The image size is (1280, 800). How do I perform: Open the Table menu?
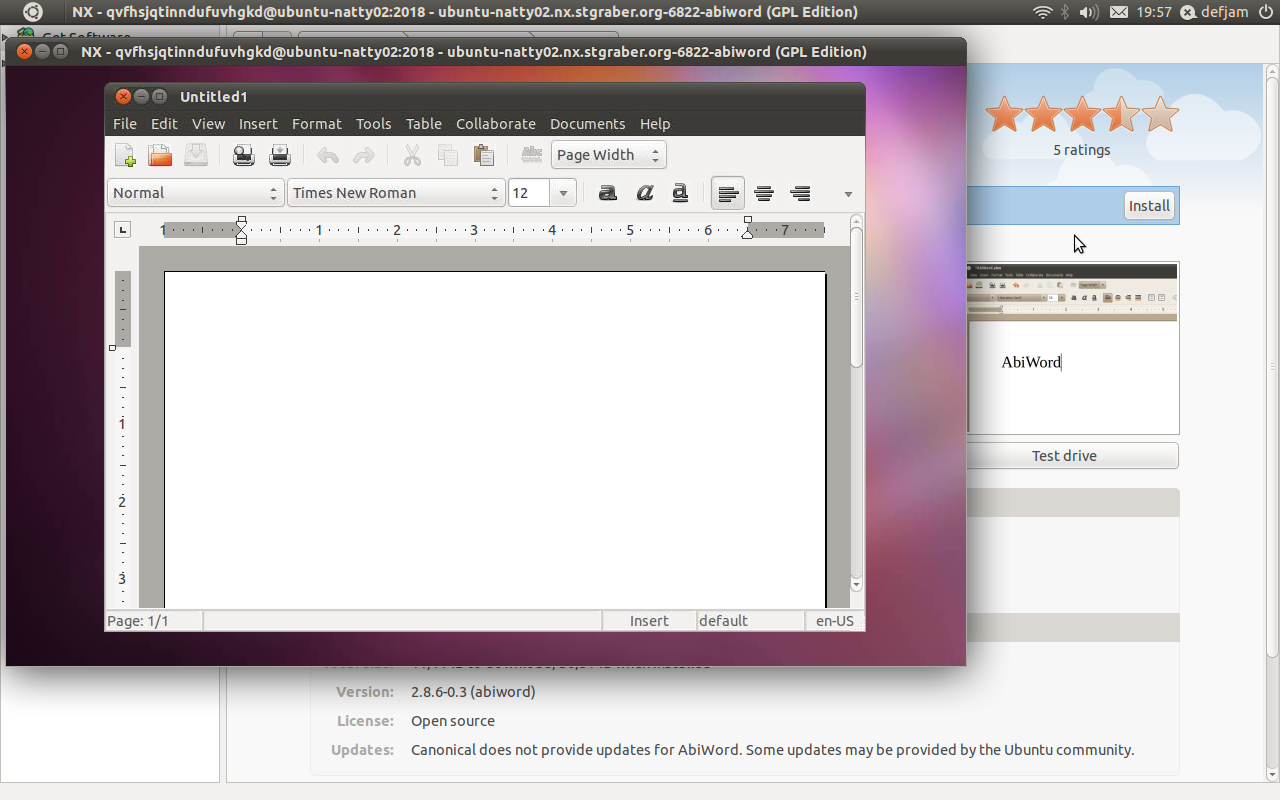pyautogui.click(x=424, y=124)
